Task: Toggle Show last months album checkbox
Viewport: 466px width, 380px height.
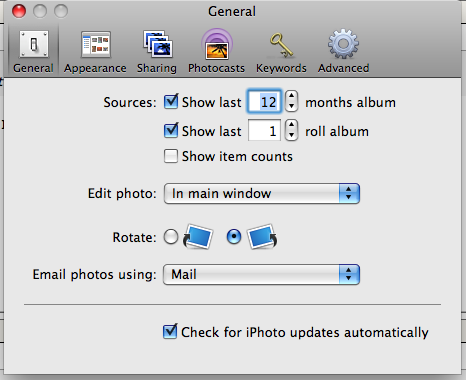Action: point(171,101)
